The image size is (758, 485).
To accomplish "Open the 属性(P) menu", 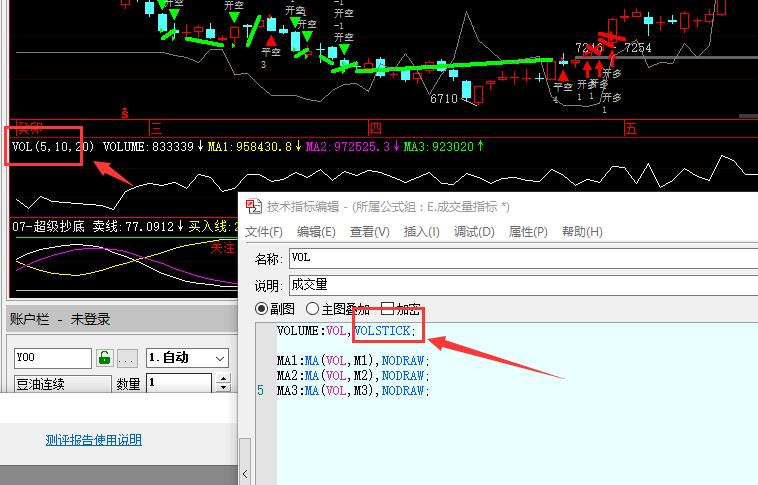I will click(528, 232).
